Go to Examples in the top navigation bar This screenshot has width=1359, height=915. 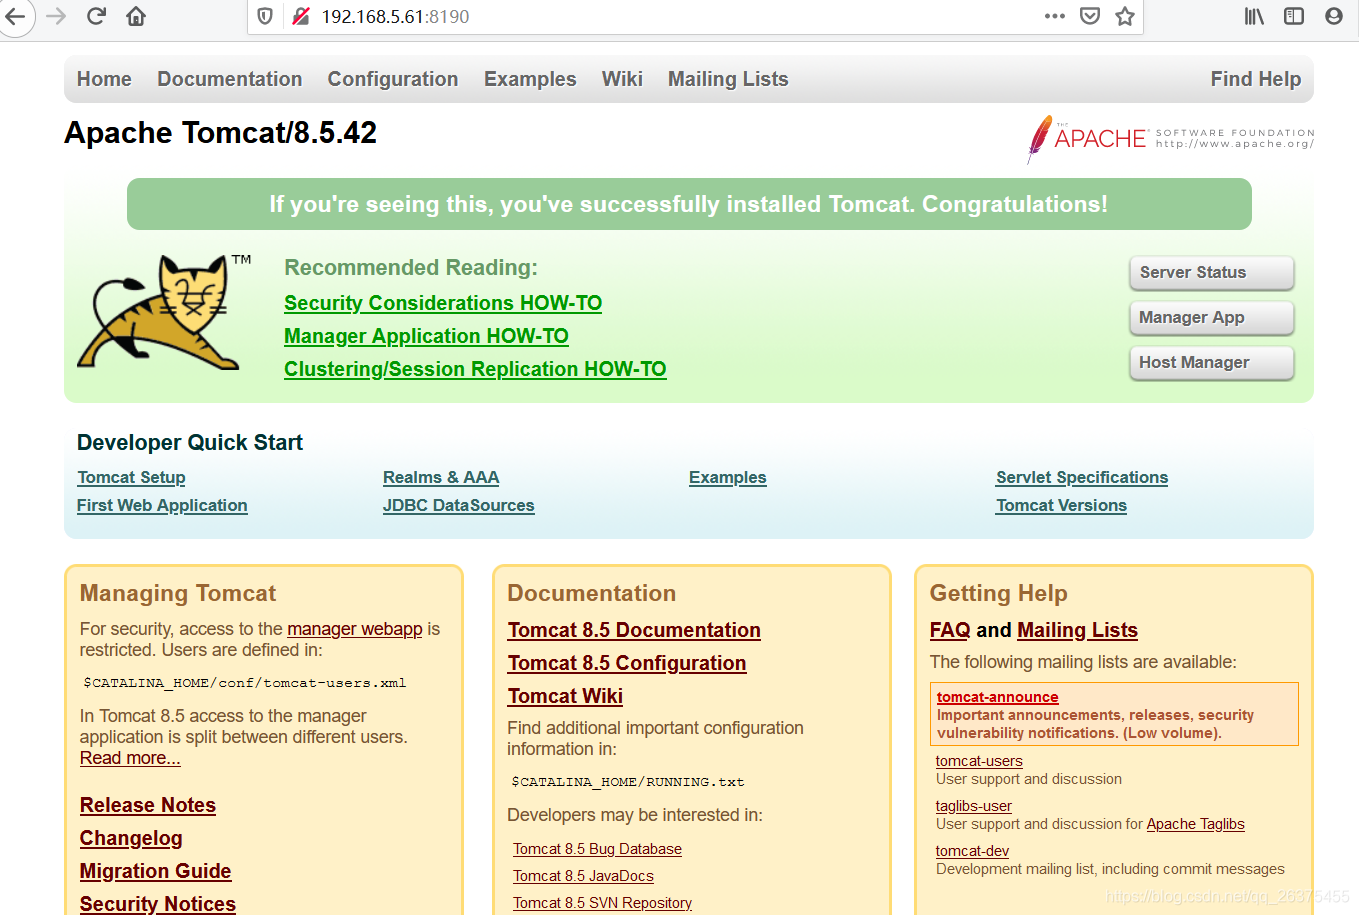pyautogui.click(x=530, y=79)
